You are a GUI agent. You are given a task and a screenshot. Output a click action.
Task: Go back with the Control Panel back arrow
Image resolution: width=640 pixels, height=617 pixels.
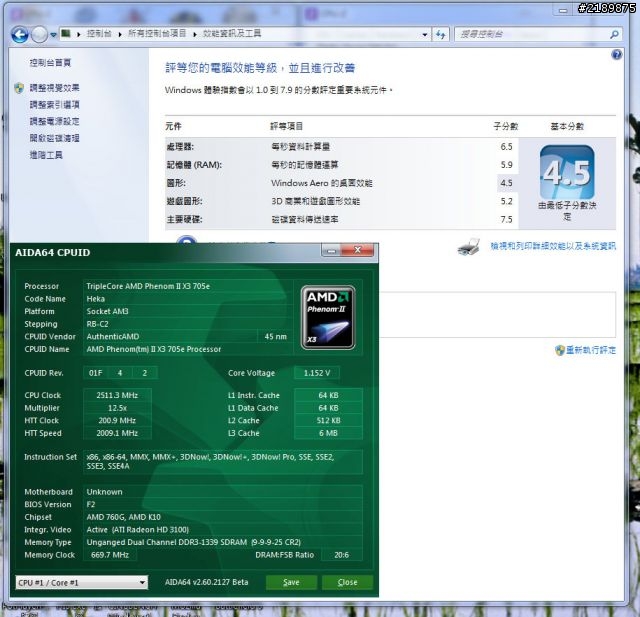[20, 35]
